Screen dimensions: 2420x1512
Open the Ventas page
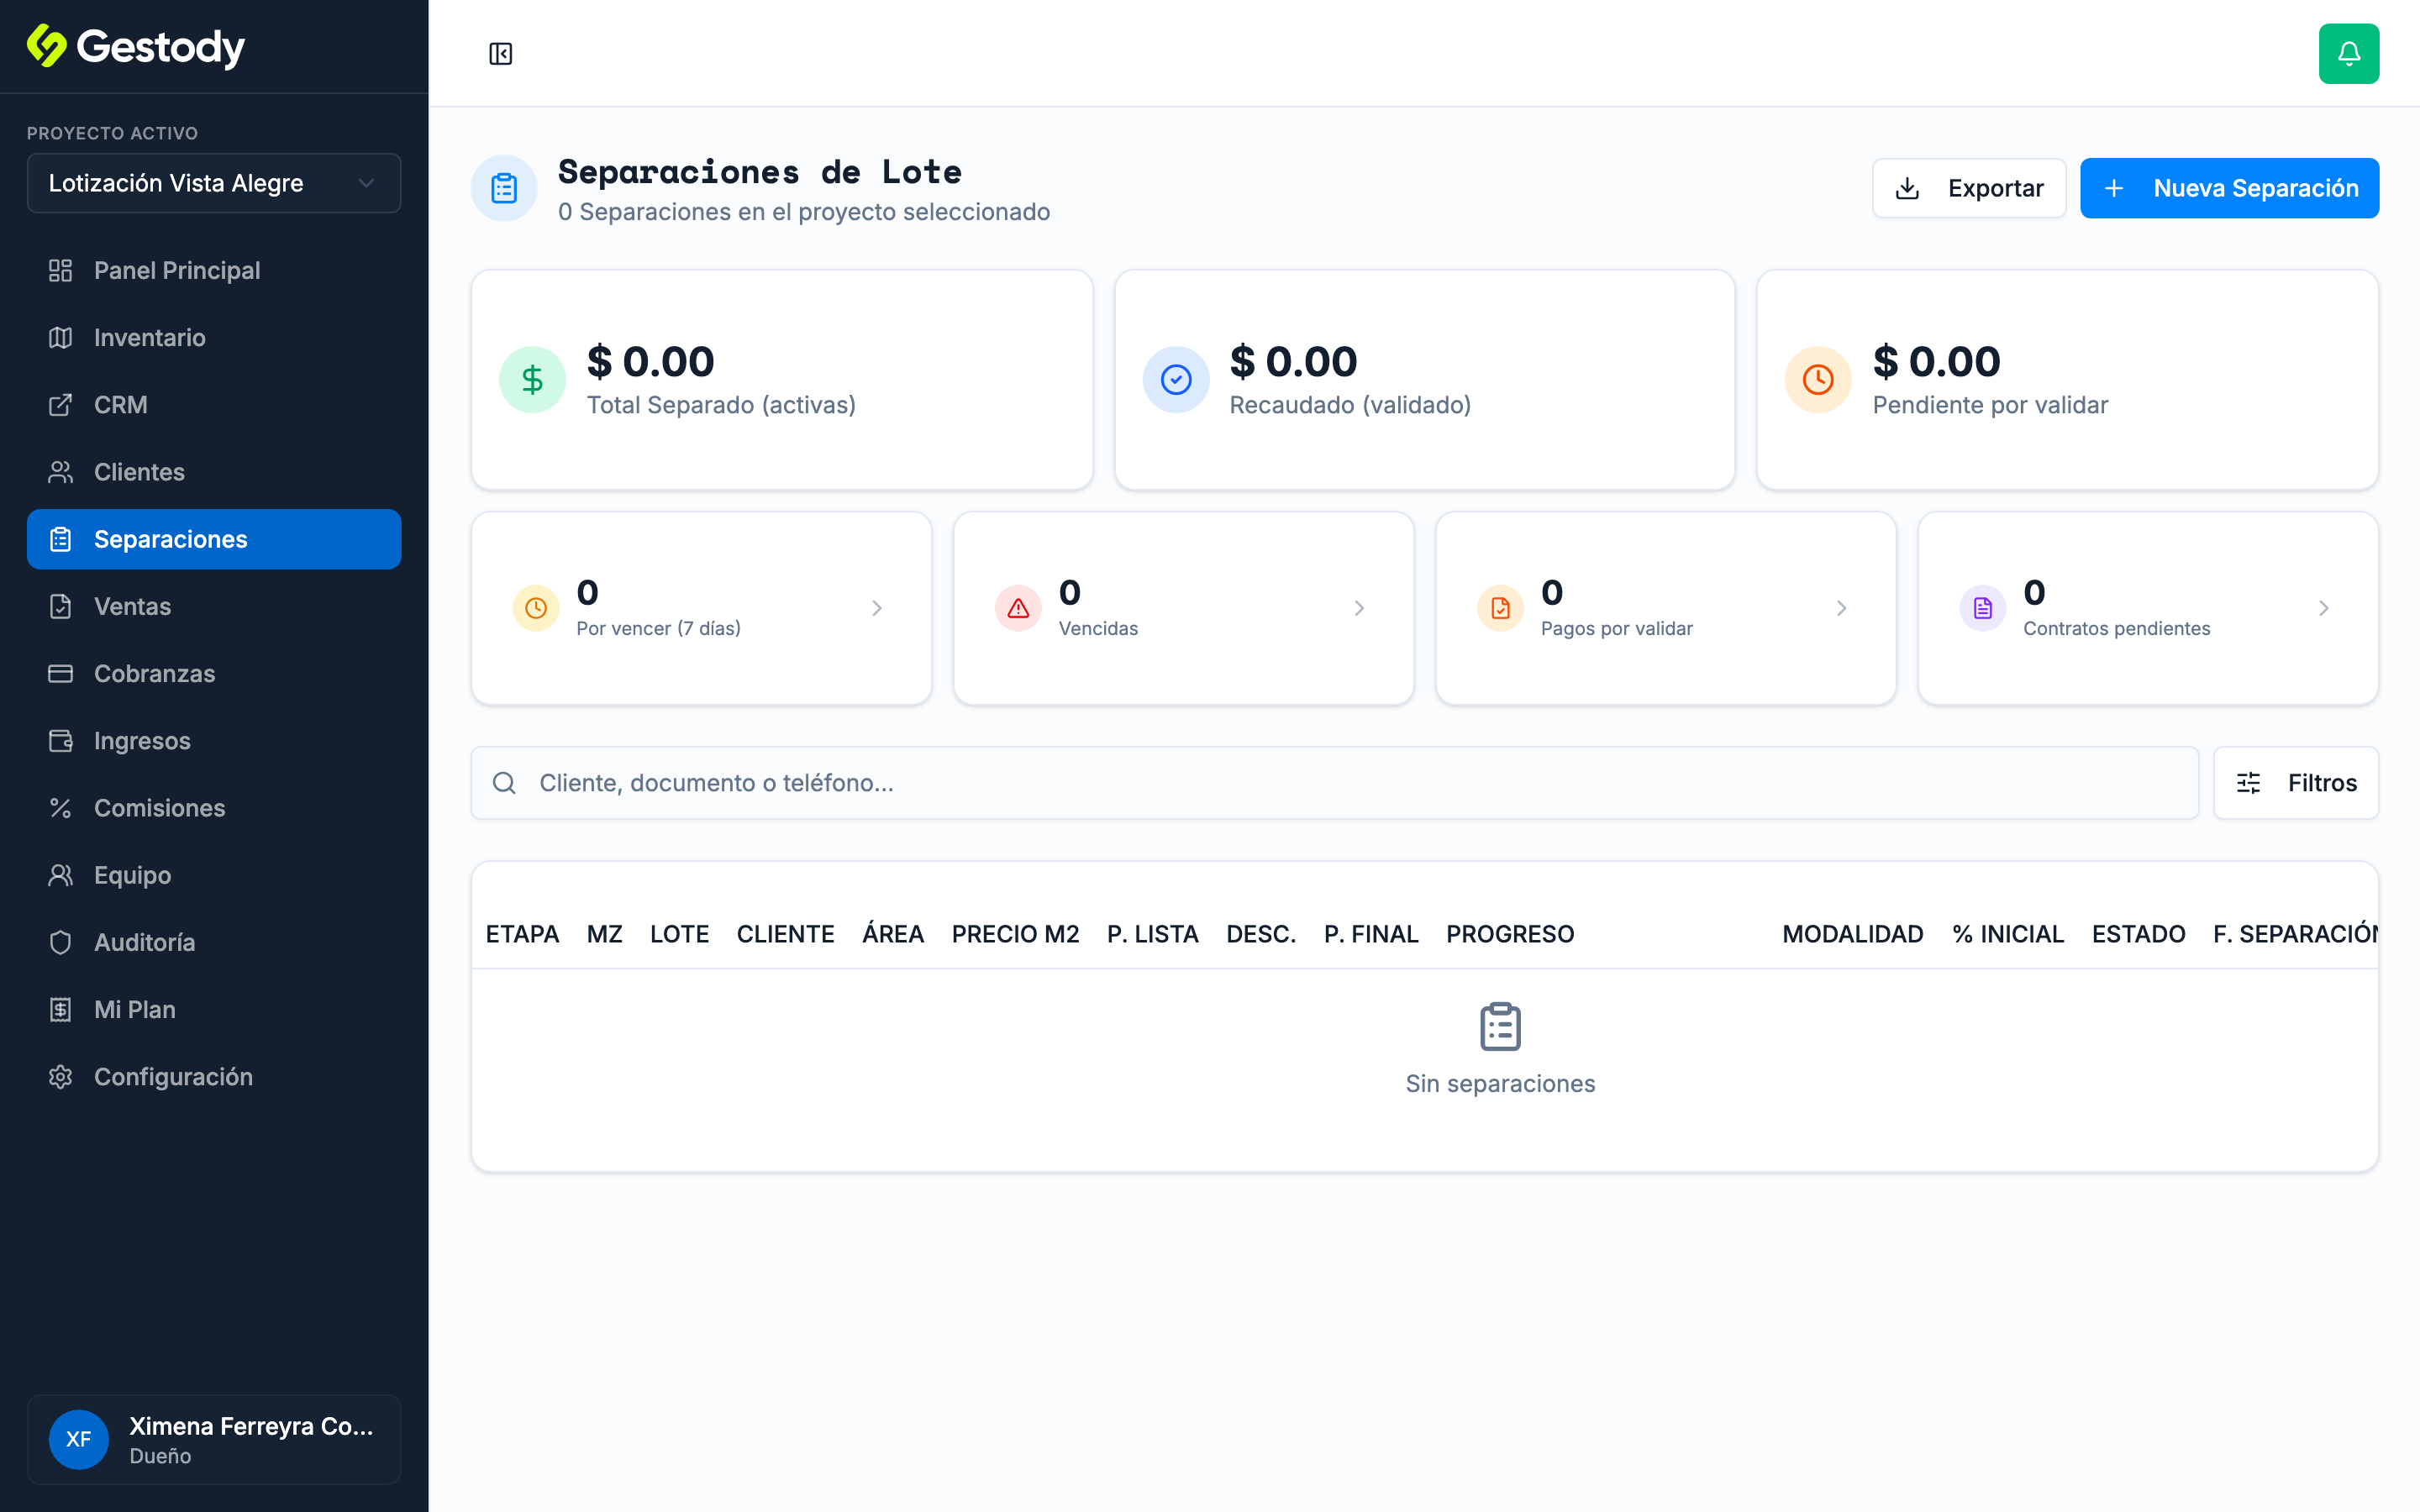[x=214, y=606]
